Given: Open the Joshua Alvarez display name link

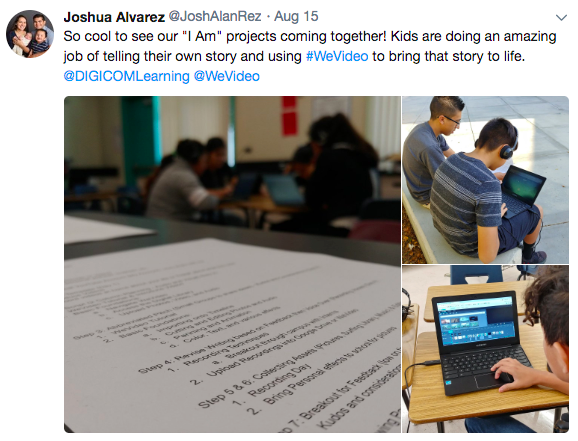Looking at the screenshot, I should [114, 17].
